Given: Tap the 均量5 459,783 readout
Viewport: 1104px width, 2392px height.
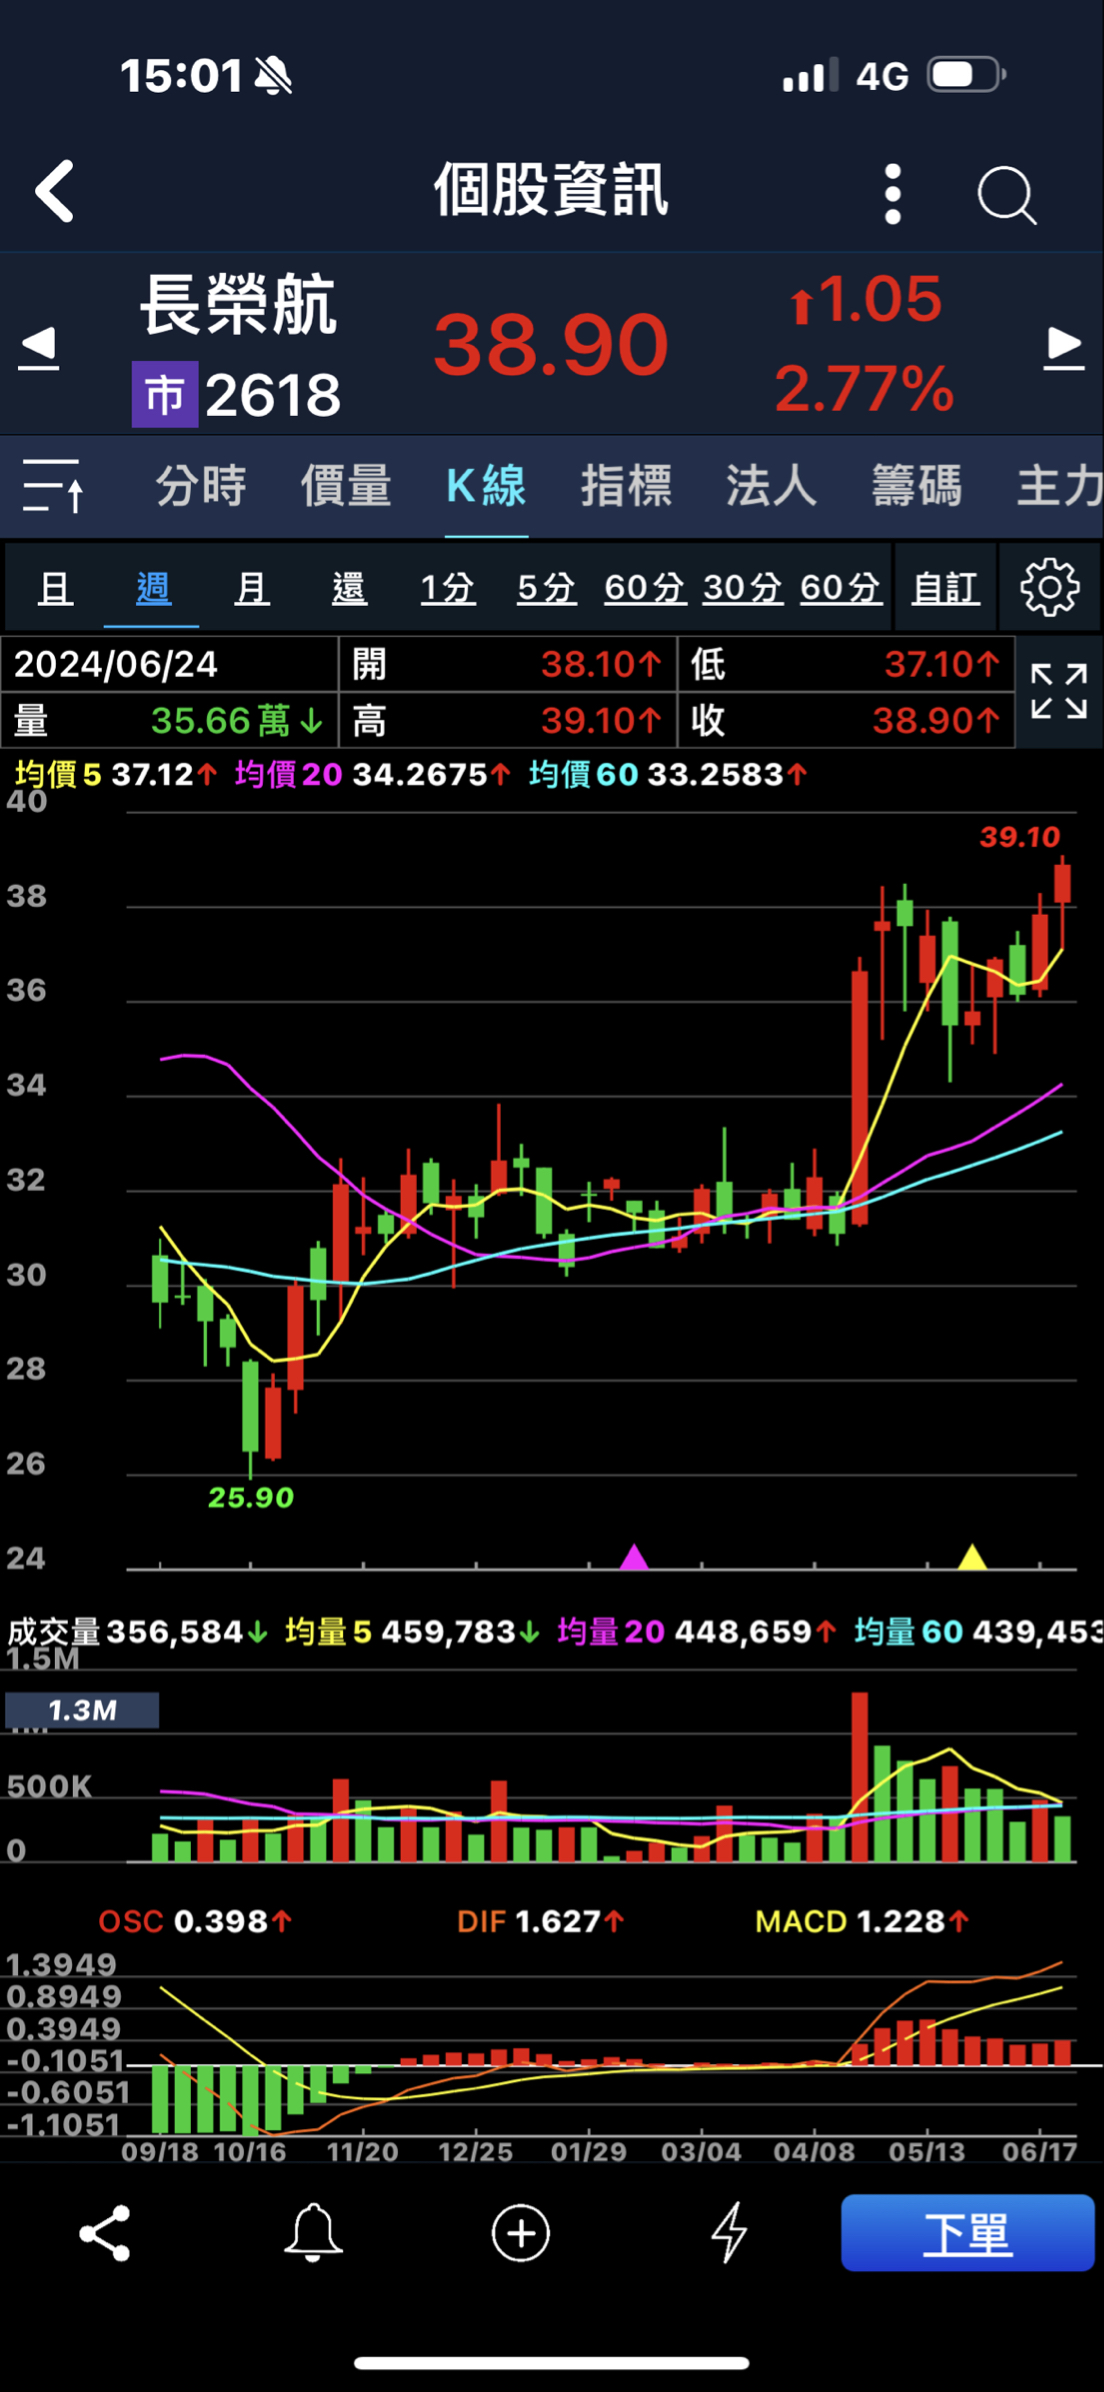Looking at the screenshot, I should coord(412,1632).
